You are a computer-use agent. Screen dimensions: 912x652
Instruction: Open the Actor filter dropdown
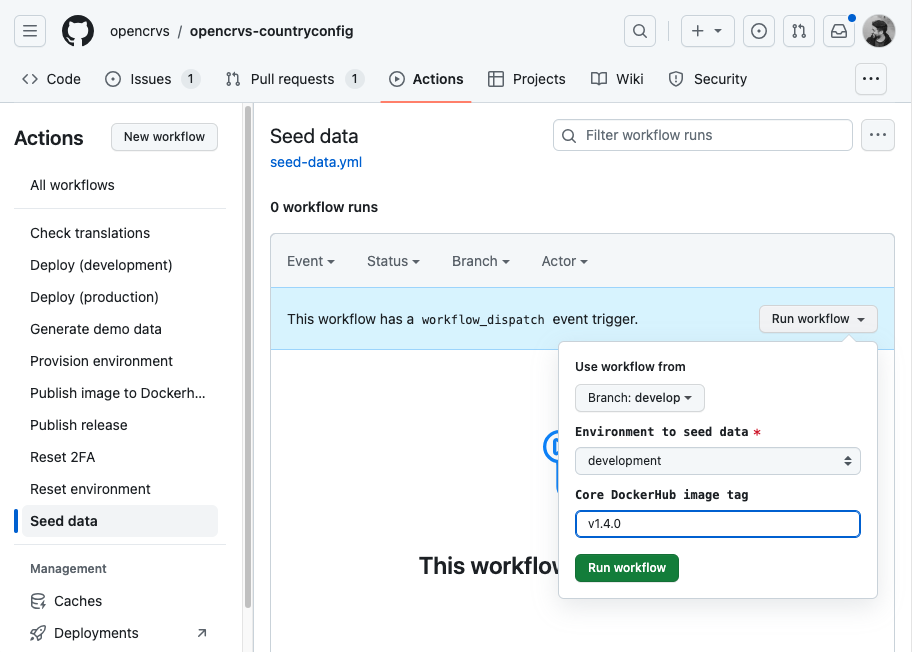(x=564, y=261)
